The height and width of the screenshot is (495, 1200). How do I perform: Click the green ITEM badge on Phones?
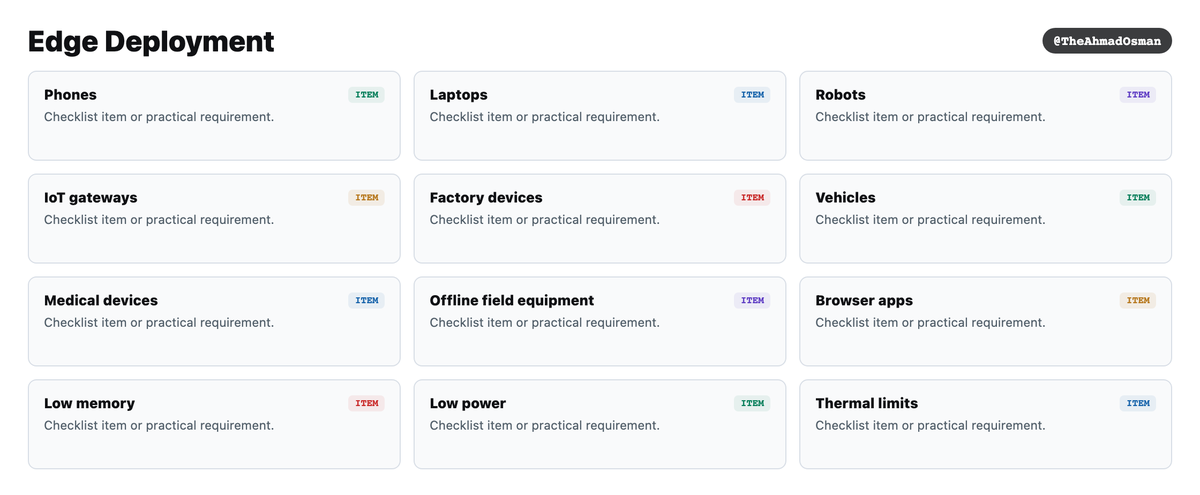click(x=367, y=95)
